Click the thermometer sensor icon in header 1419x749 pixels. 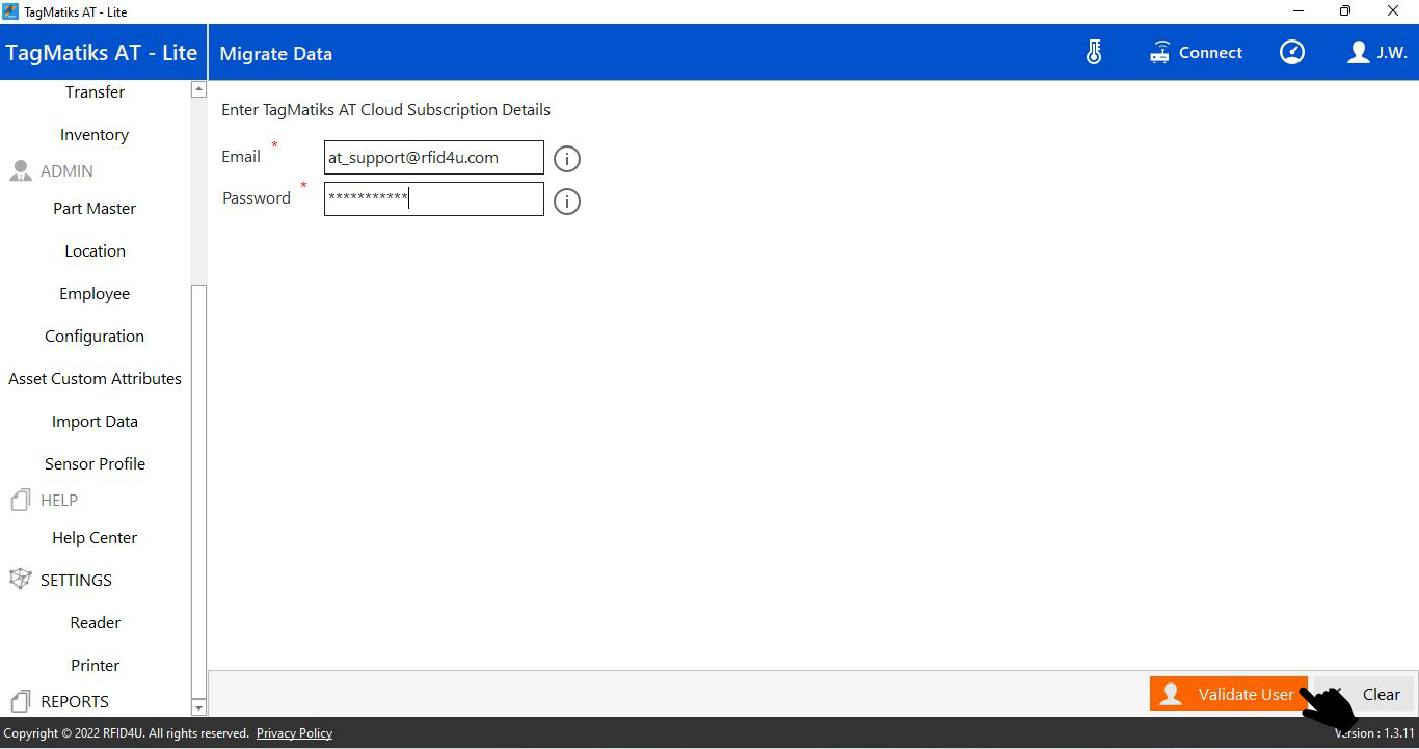pyautogui.click(x=1093, y=53)
